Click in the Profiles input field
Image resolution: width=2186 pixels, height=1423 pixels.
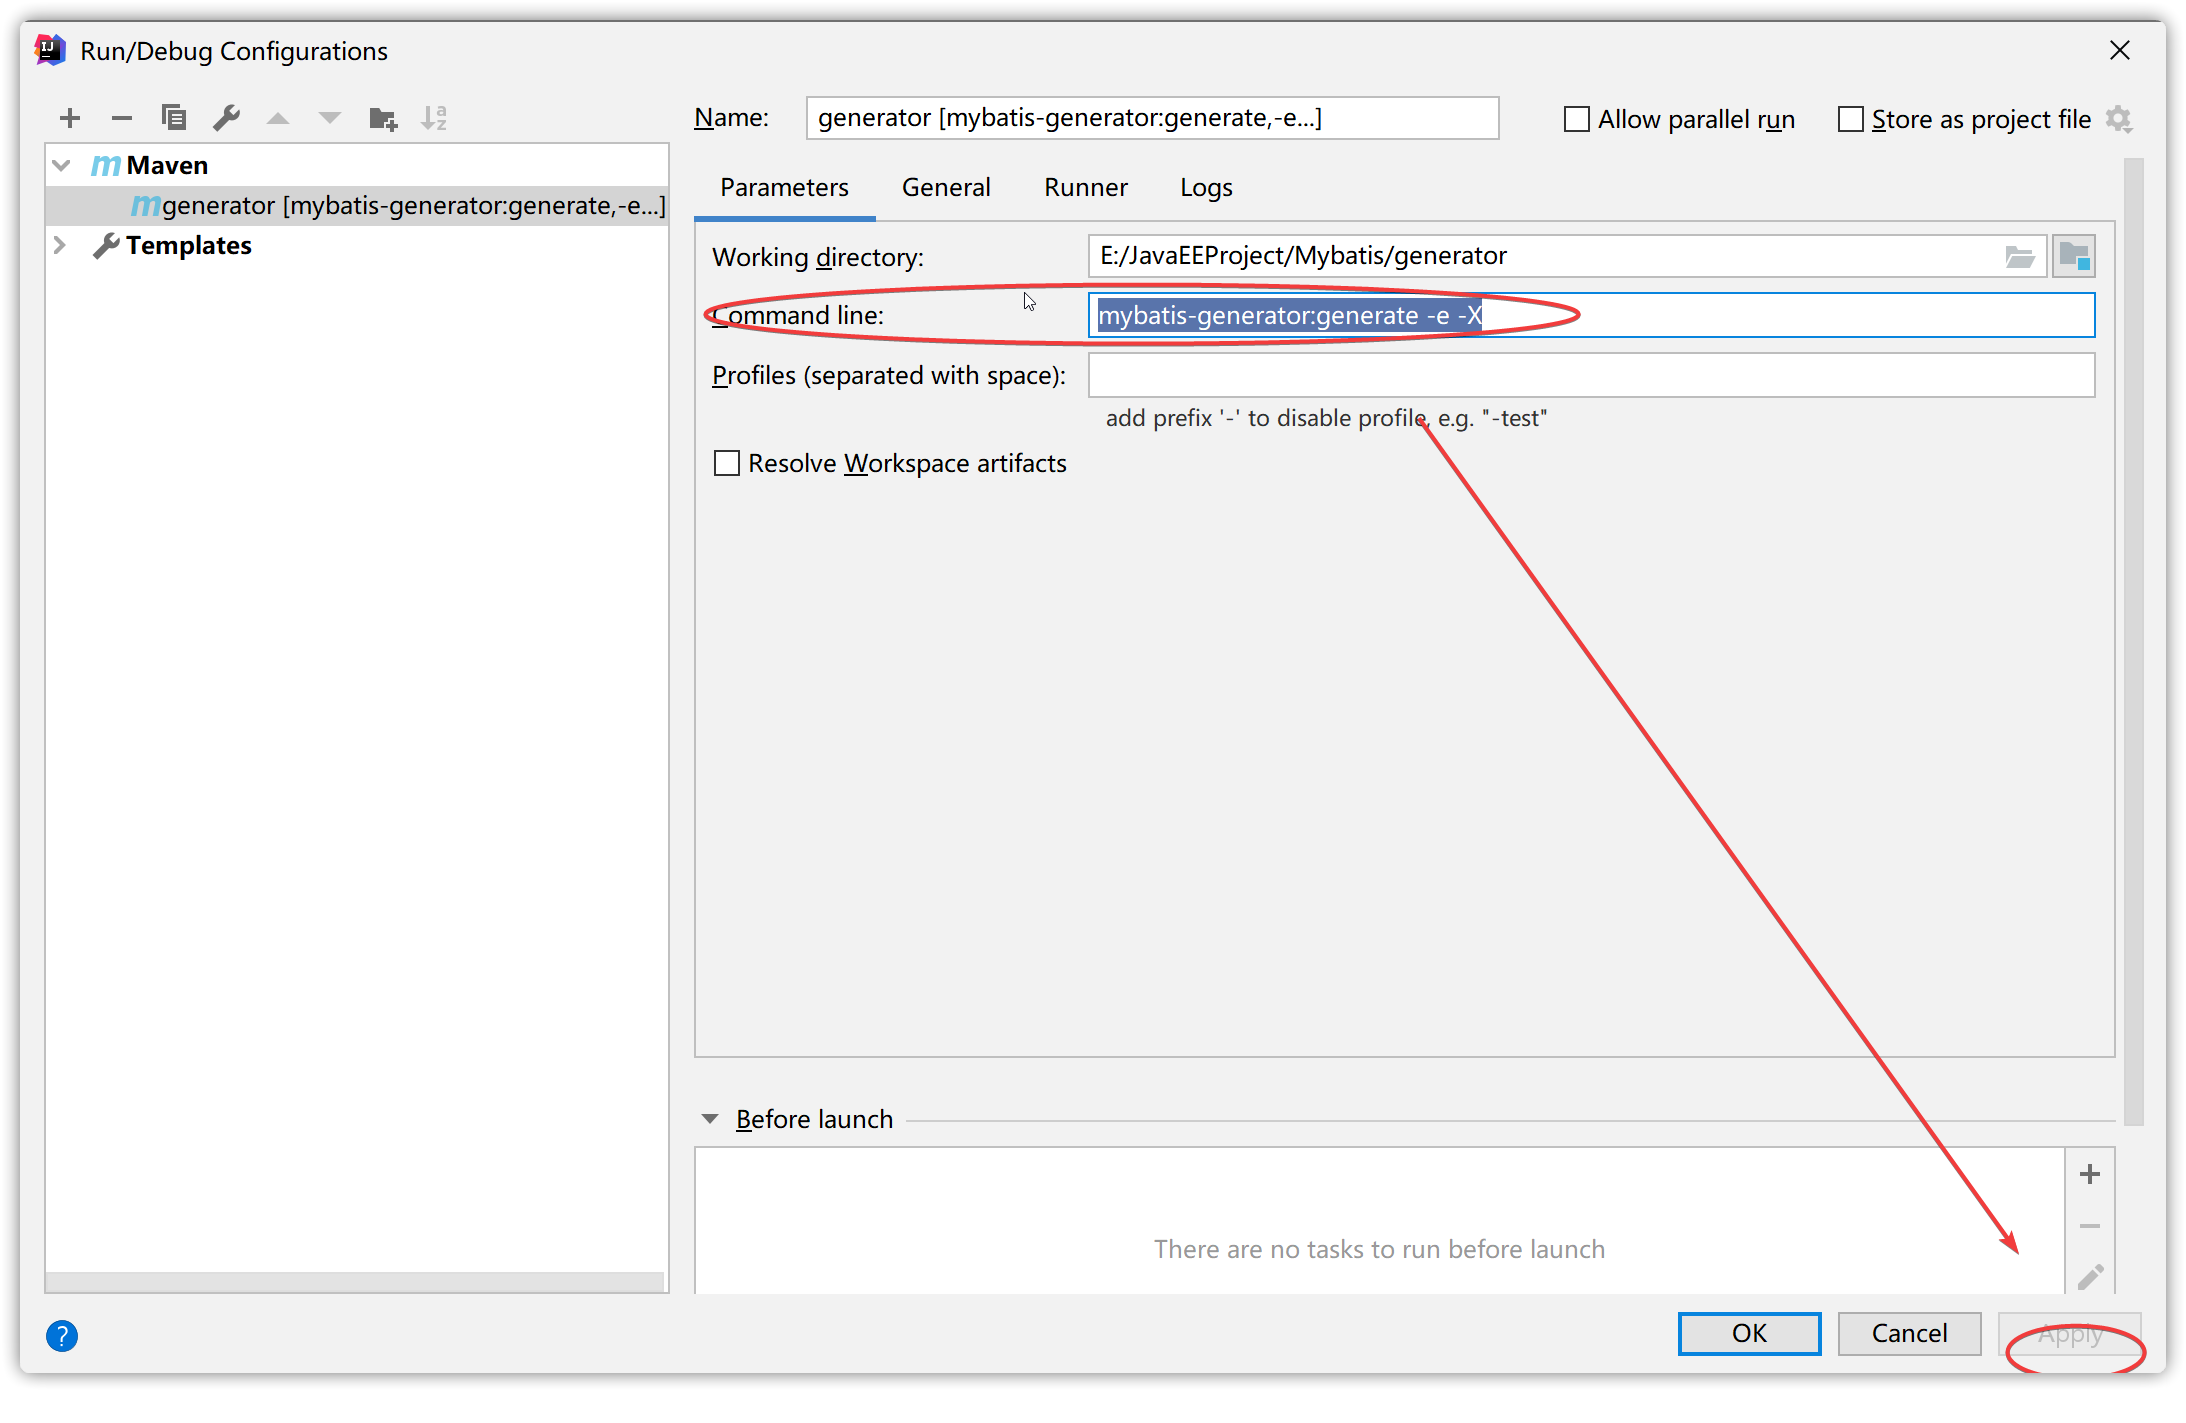pyautogui.click(x=1590, y=375)
